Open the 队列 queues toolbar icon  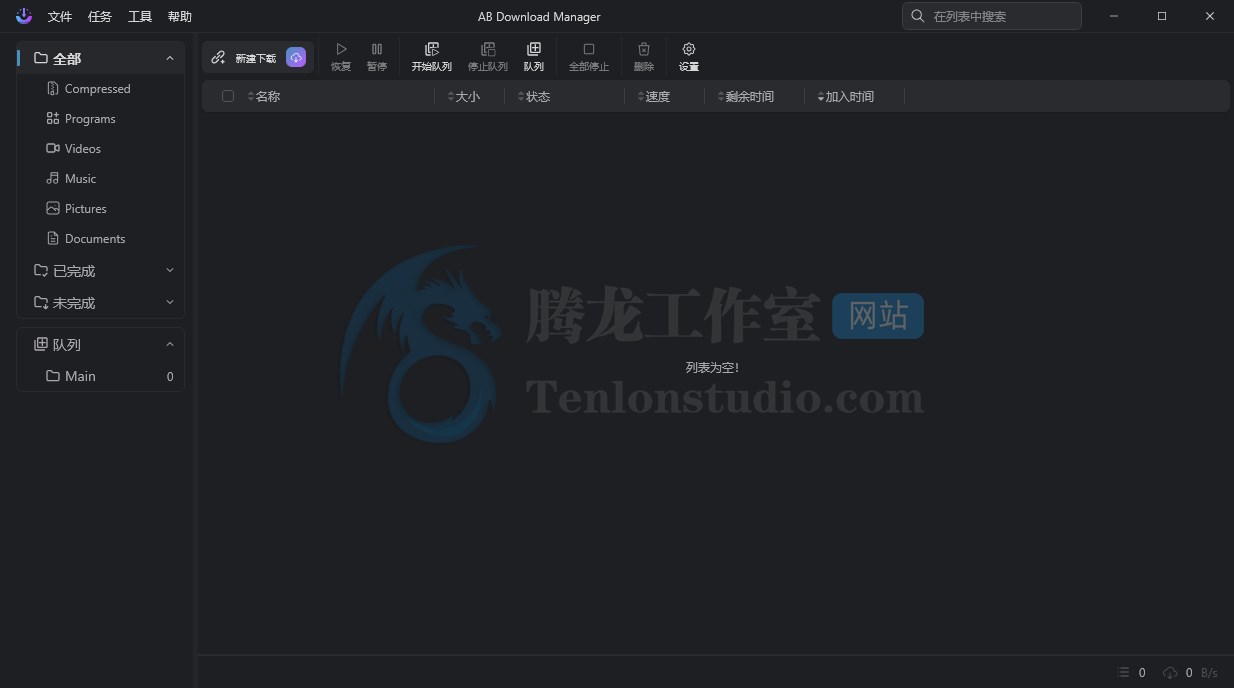pyautogui.click(x=534, y=49)
